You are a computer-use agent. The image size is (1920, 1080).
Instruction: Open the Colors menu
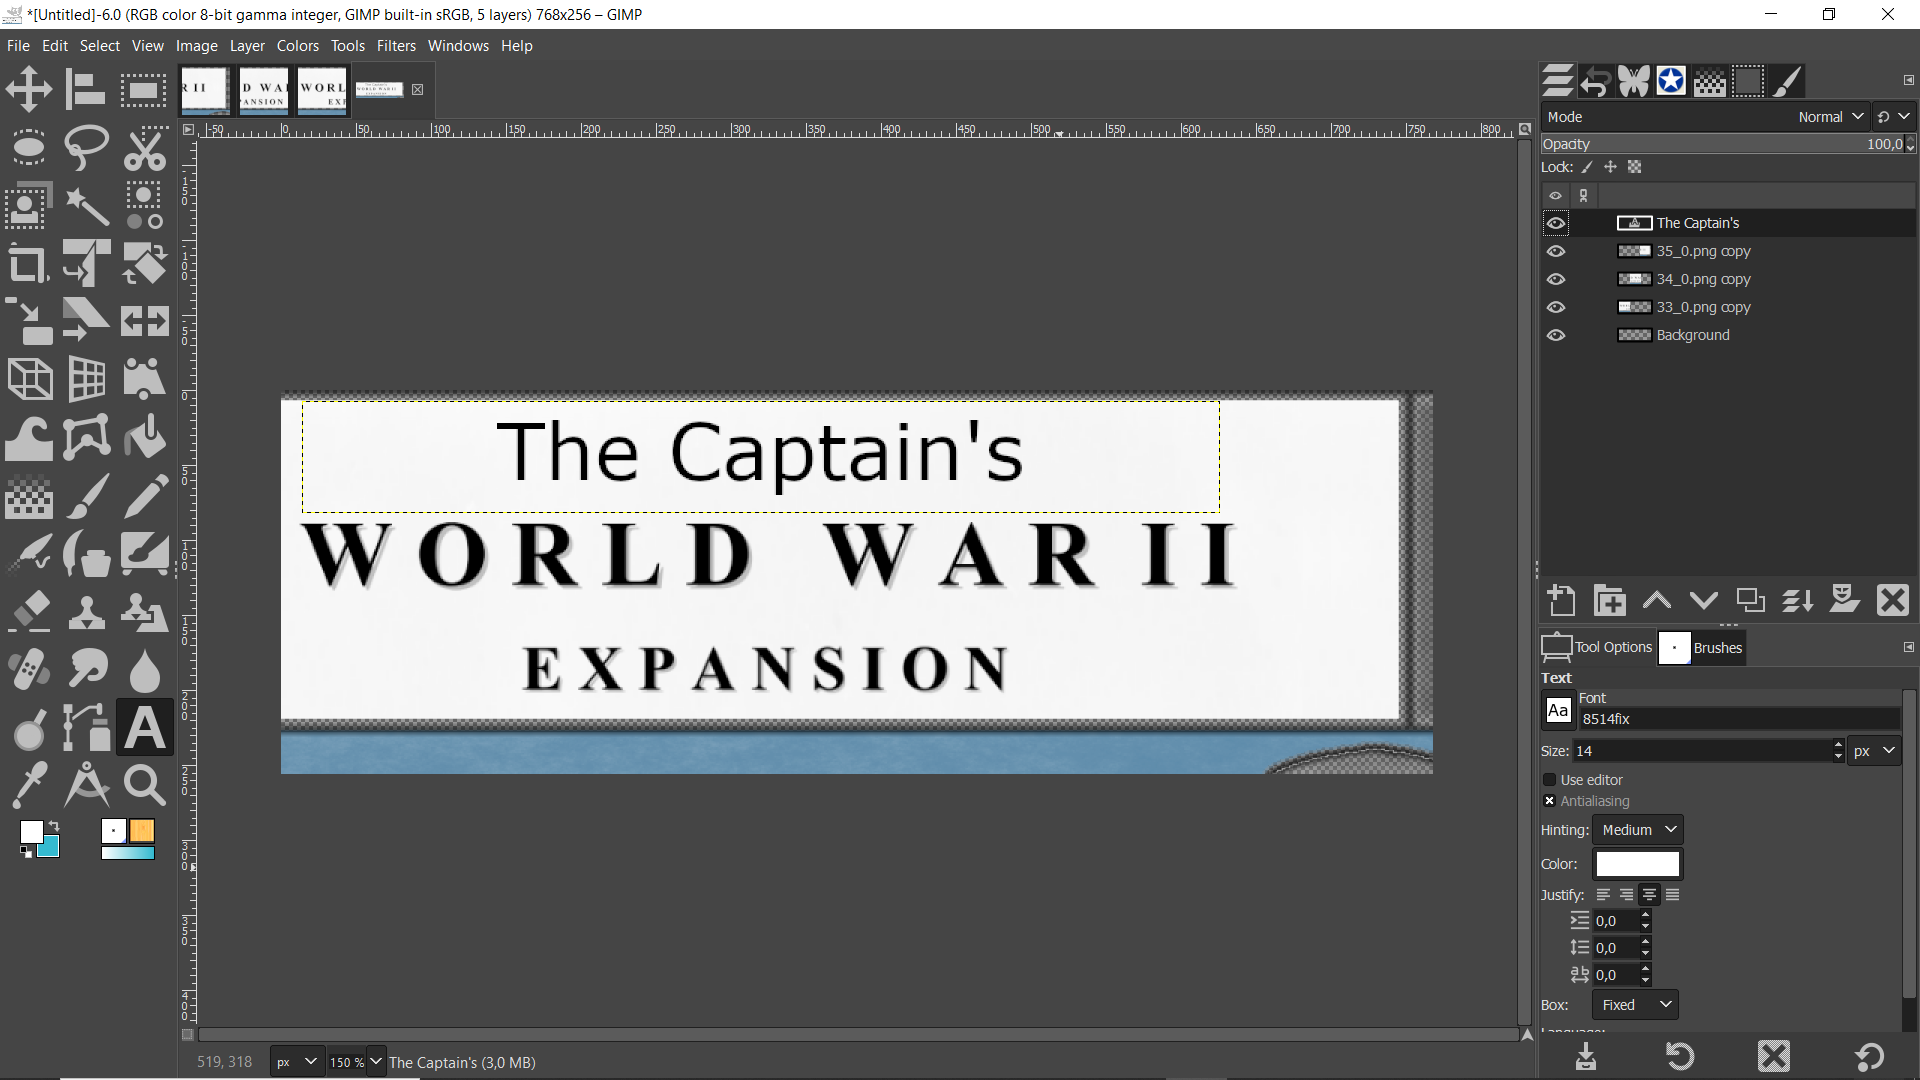click(298, 46)
